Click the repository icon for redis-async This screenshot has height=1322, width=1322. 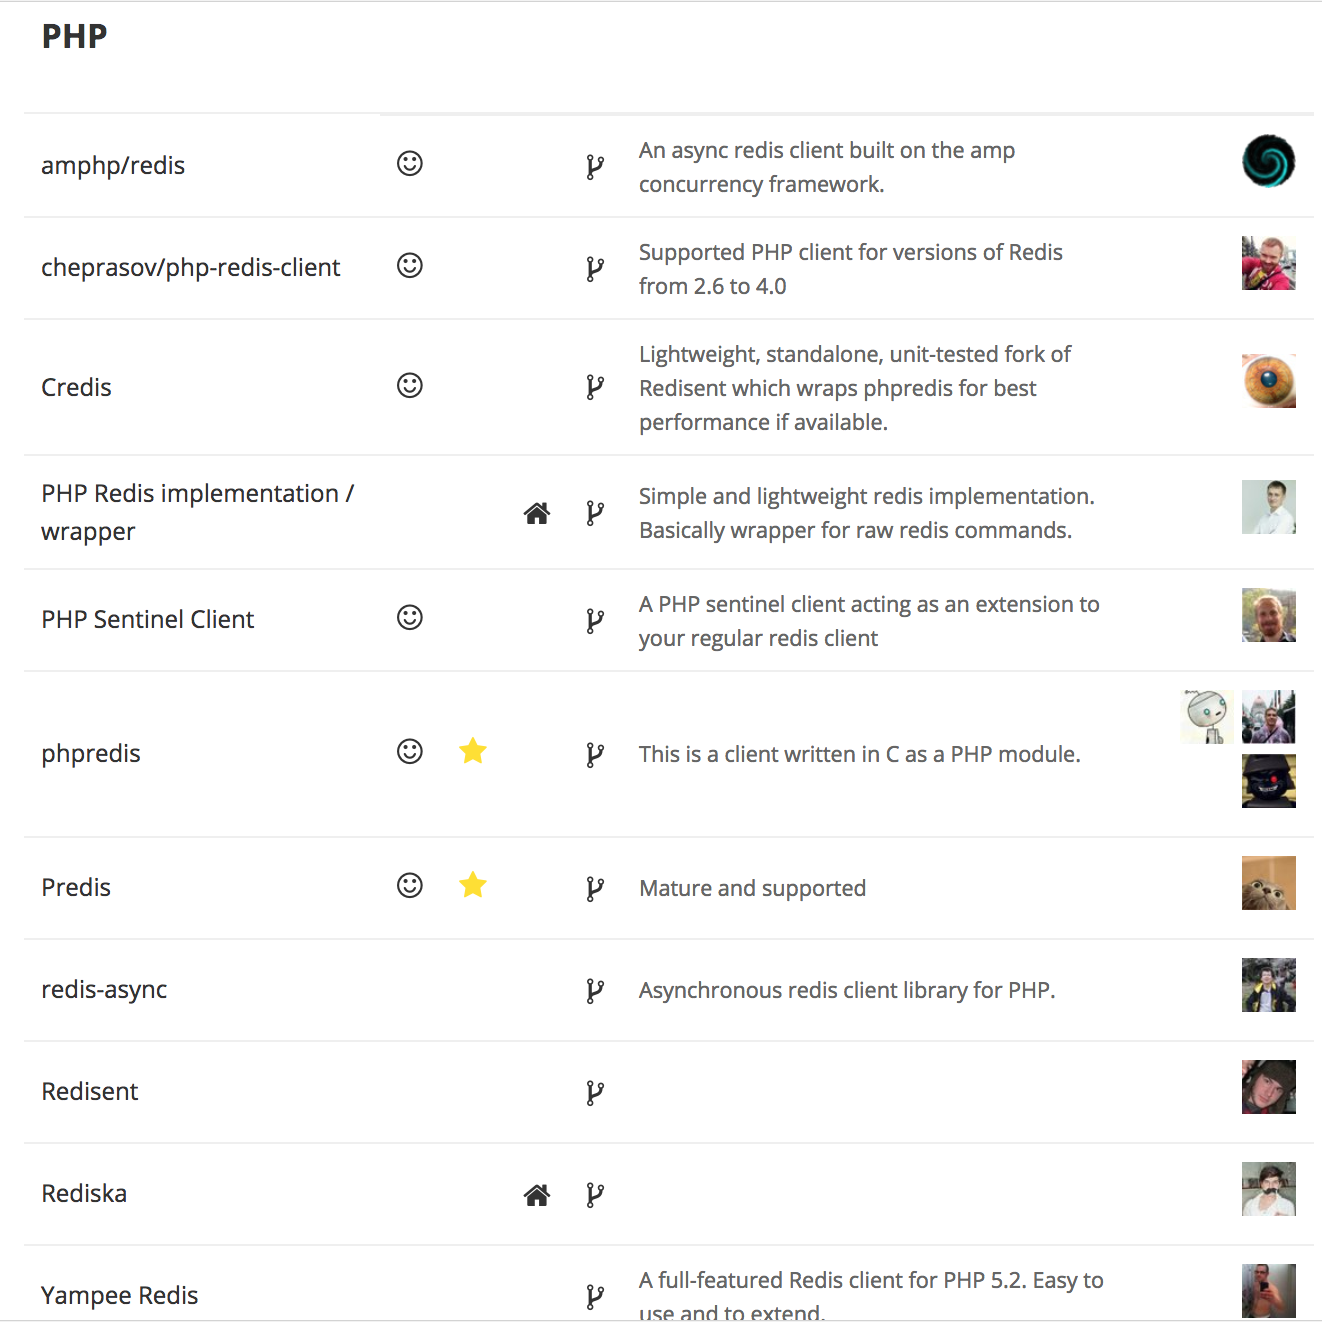pos(595,991)
